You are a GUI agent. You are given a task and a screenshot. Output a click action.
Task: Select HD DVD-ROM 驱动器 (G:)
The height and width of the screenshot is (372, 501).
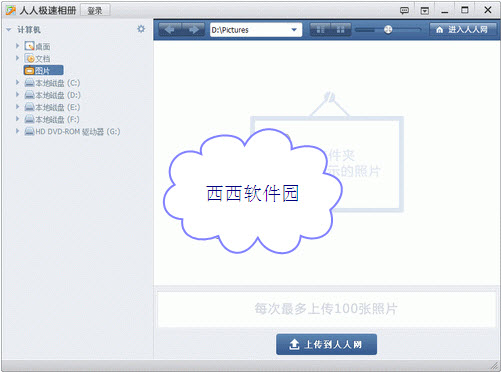point(72,131)
